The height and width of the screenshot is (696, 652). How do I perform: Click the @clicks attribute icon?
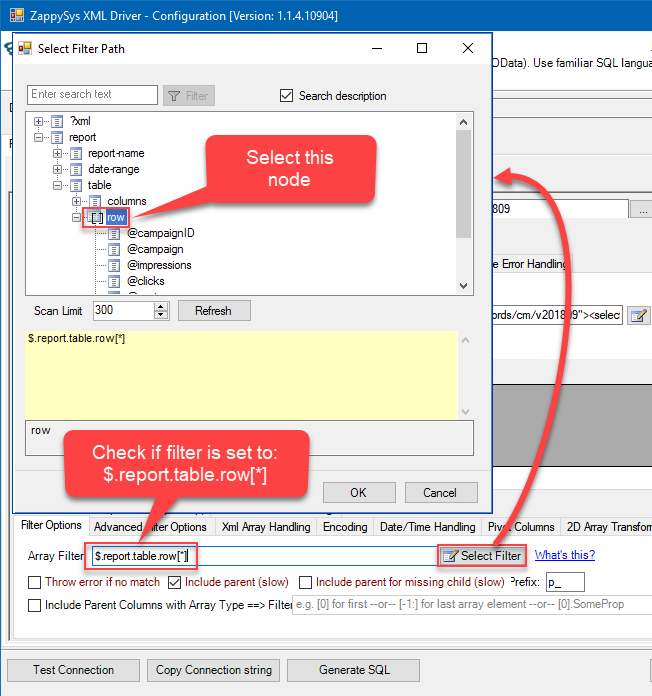click(x=114, y=281)
